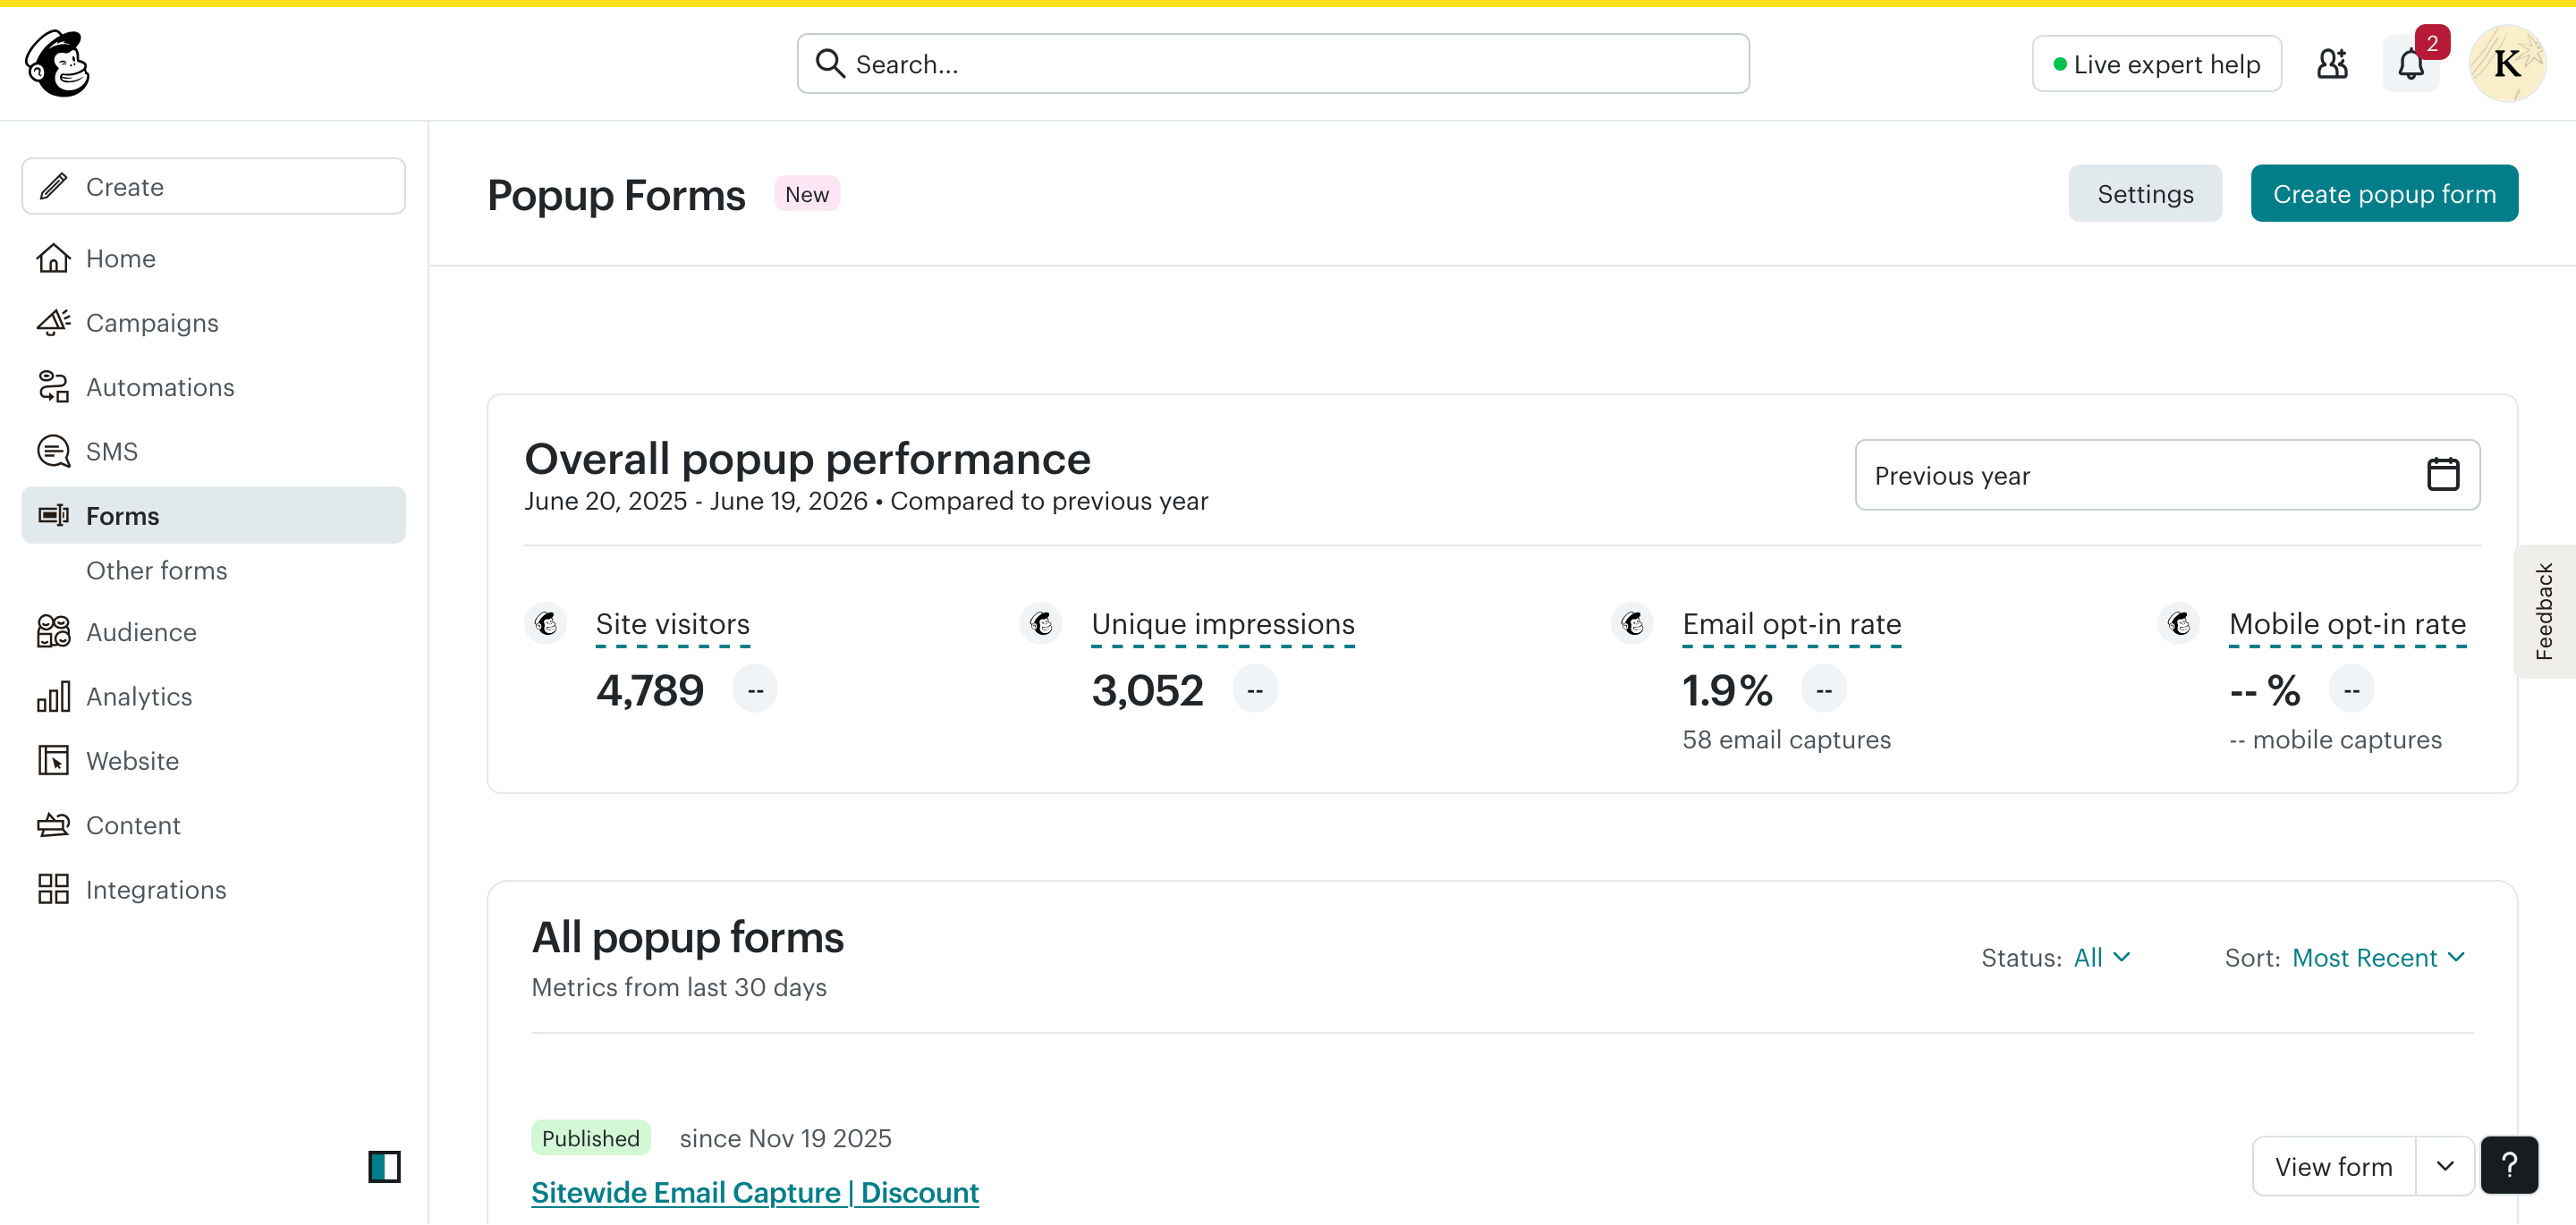The height and width of the screenshot is (1225, 2576).
Task: Click the 3,052 unique impressions value
Action: [x=1147, y=690]
